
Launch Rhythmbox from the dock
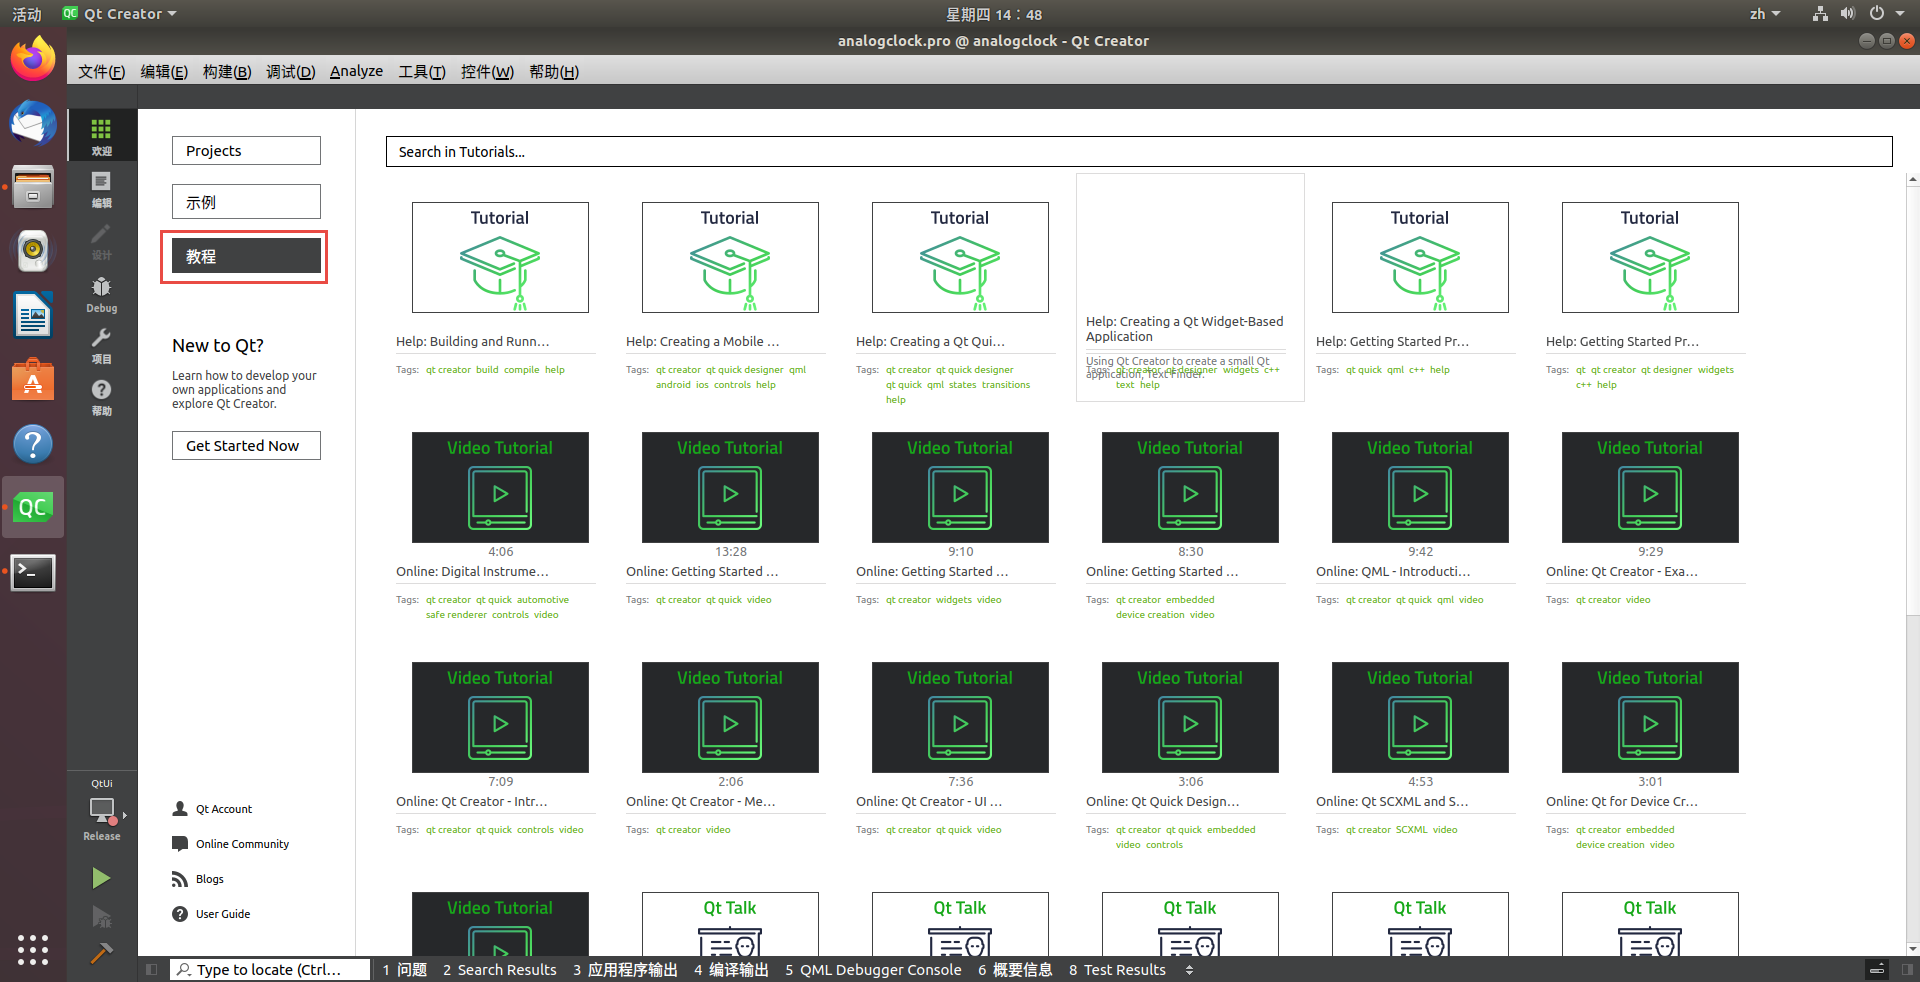click(x=33, y=251)
